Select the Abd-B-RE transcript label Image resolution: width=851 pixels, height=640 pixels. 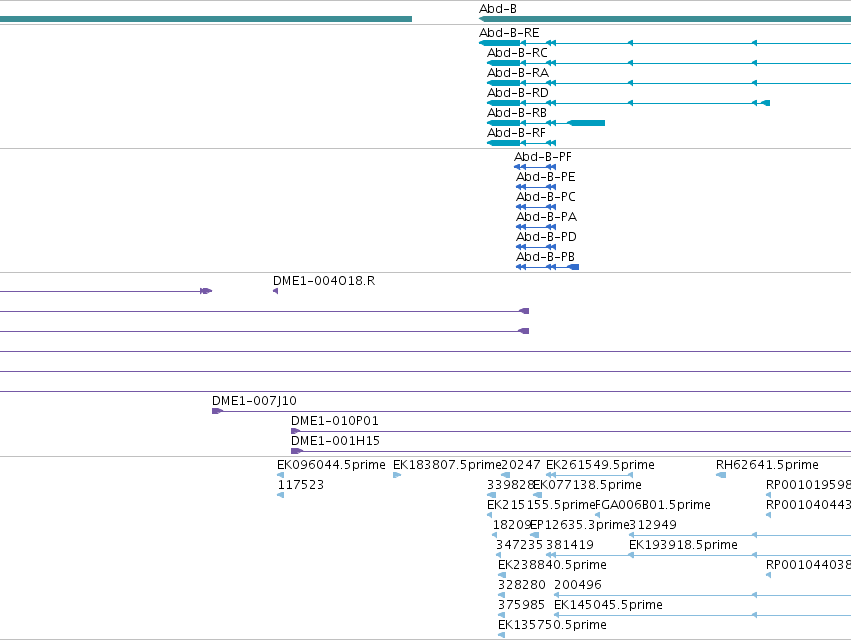click(509, 33)
